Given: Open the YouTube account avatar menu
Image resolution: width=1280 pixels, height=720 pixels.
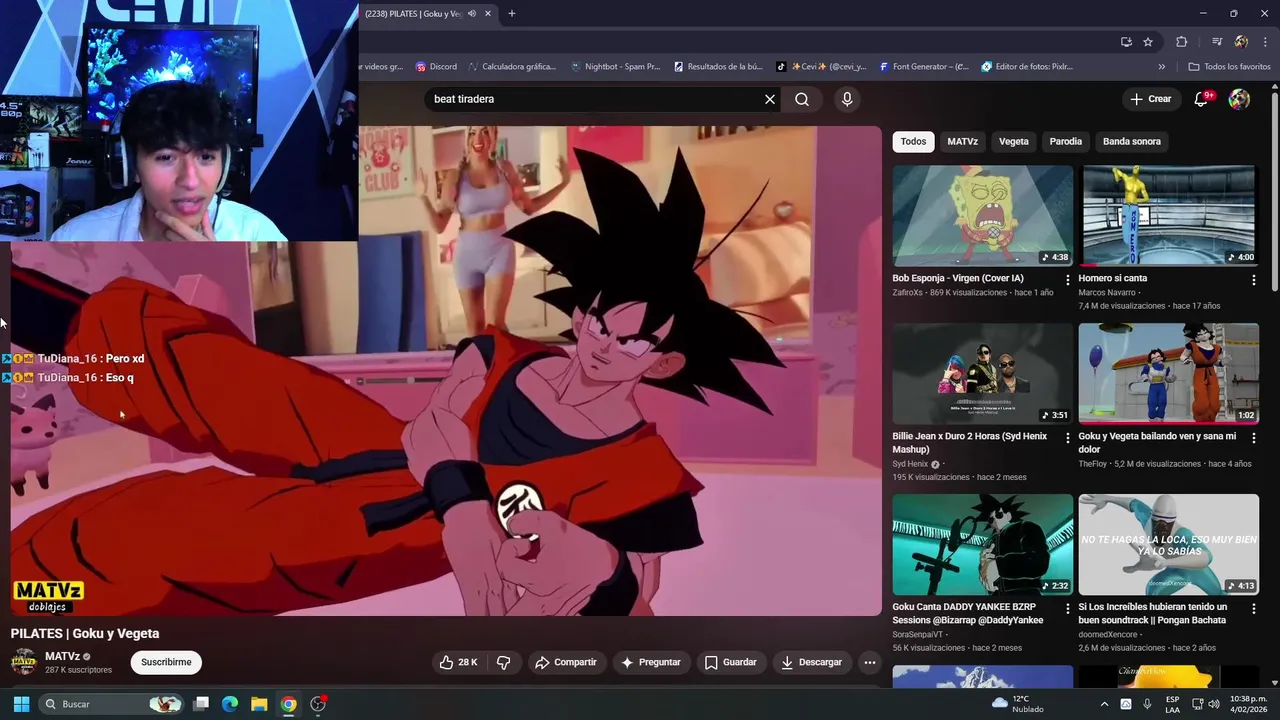Looking at the screenshot, I should tap(1239, 99).
